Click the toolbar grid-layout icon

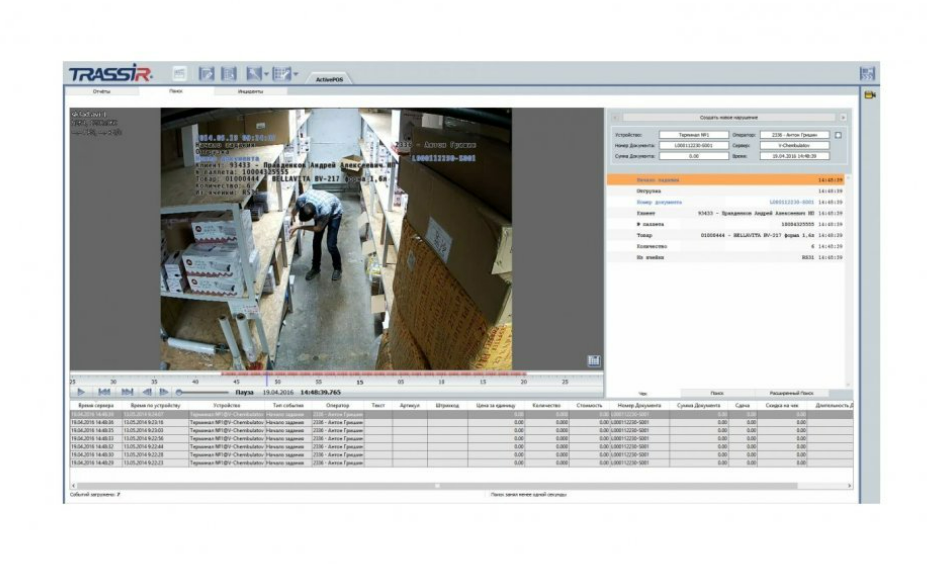point(281,73)
